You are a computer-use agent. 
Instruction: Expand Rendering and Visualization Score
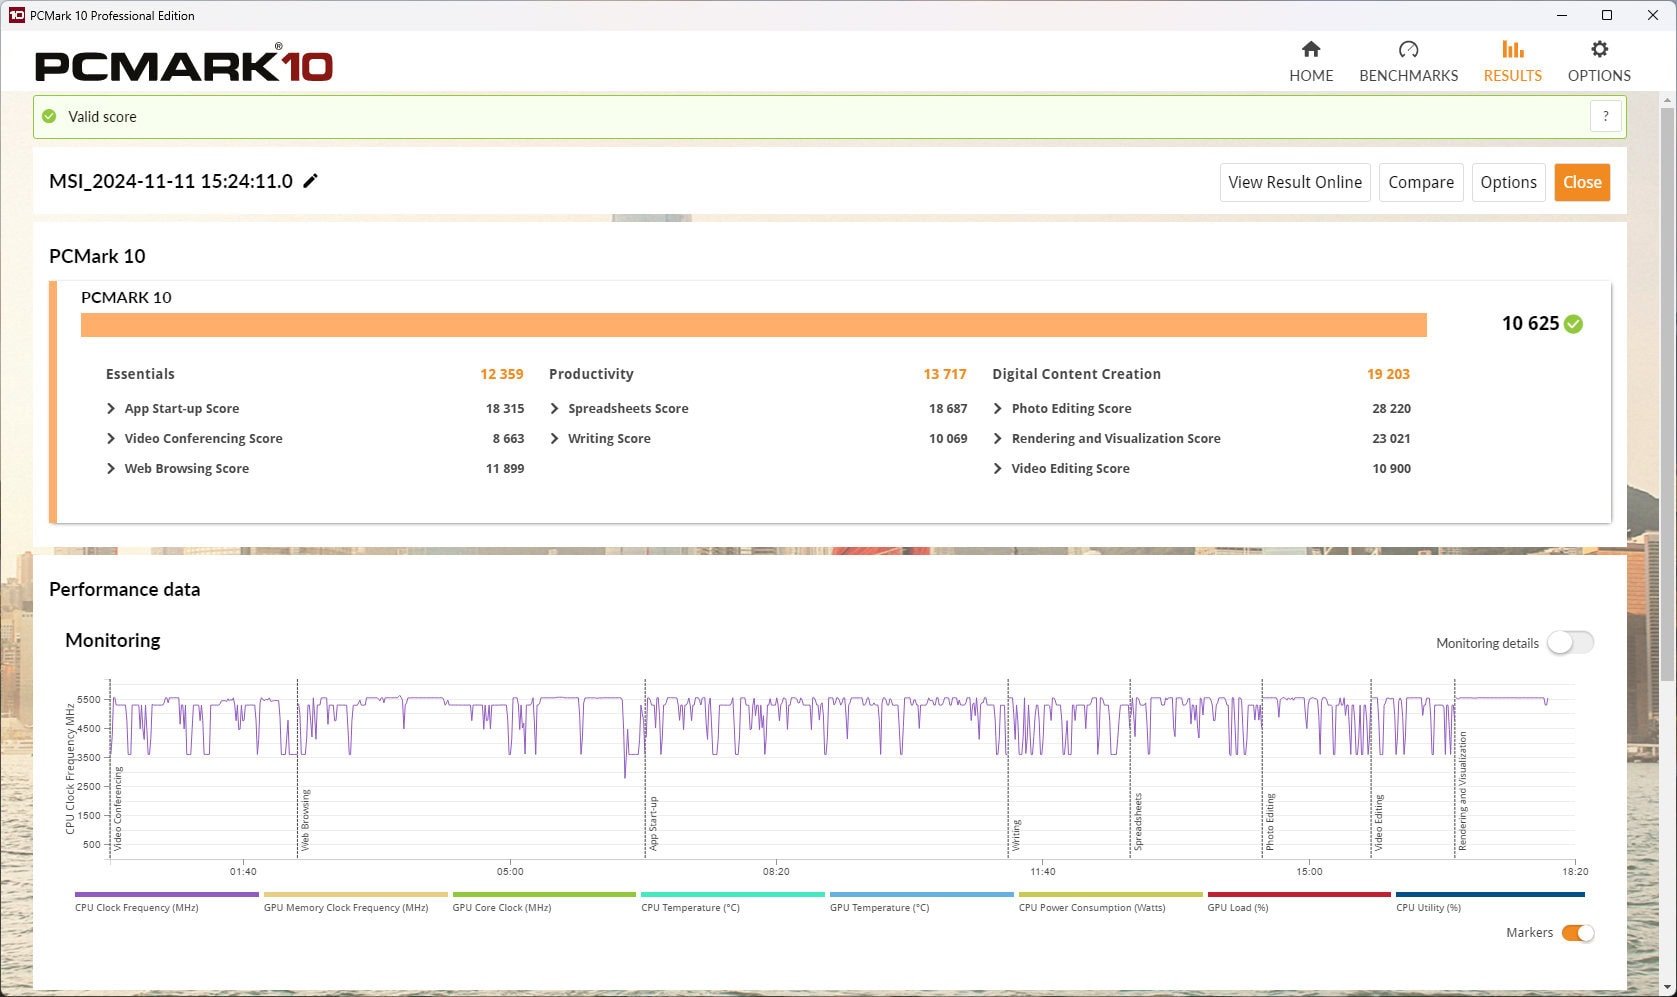coord(997,438)
